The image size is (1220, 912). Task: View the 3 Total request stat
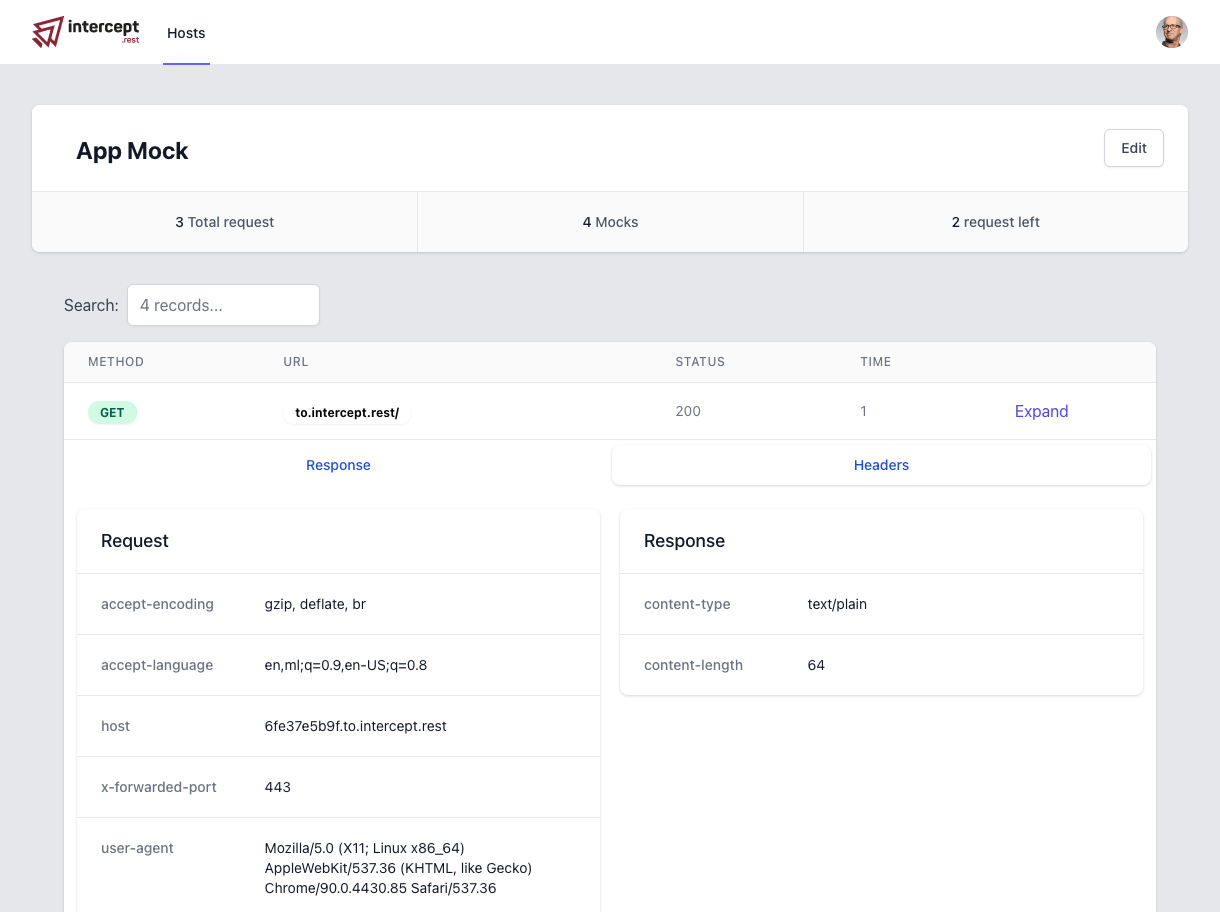pyautogui.click(x=224, y=221)
